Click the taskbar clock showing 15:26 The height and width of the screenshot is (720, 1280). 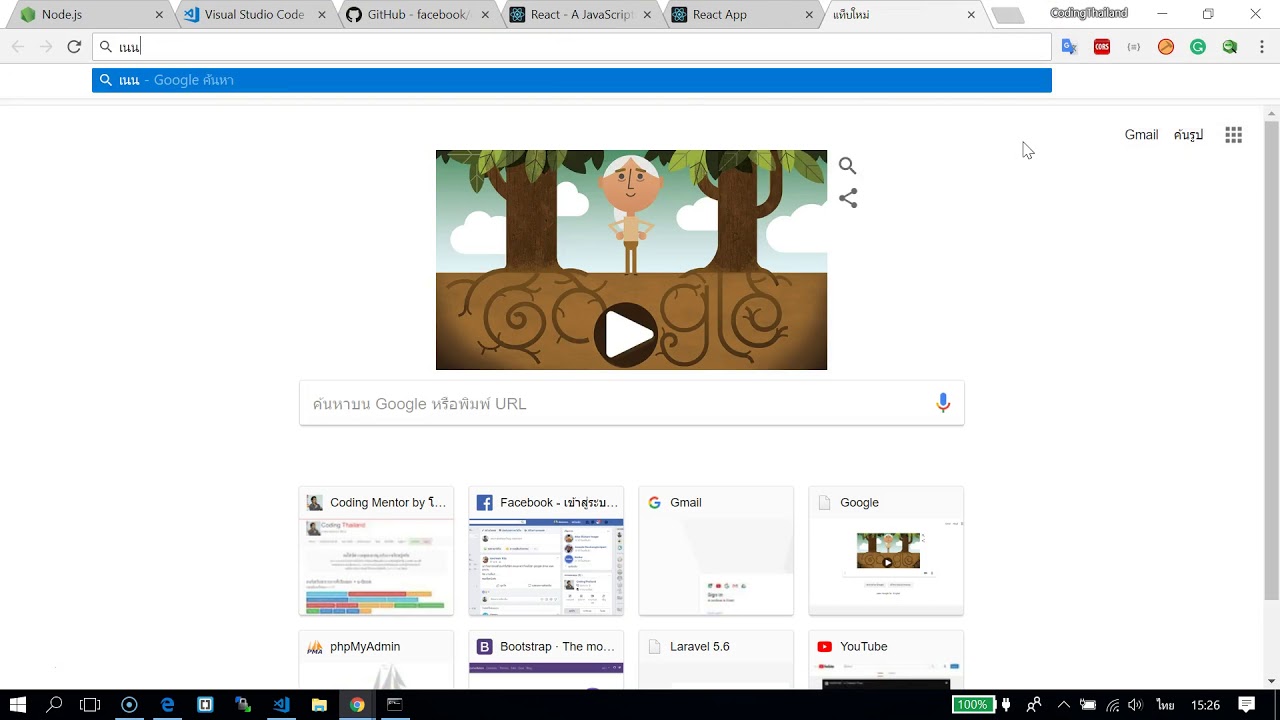coord(1205,705)
